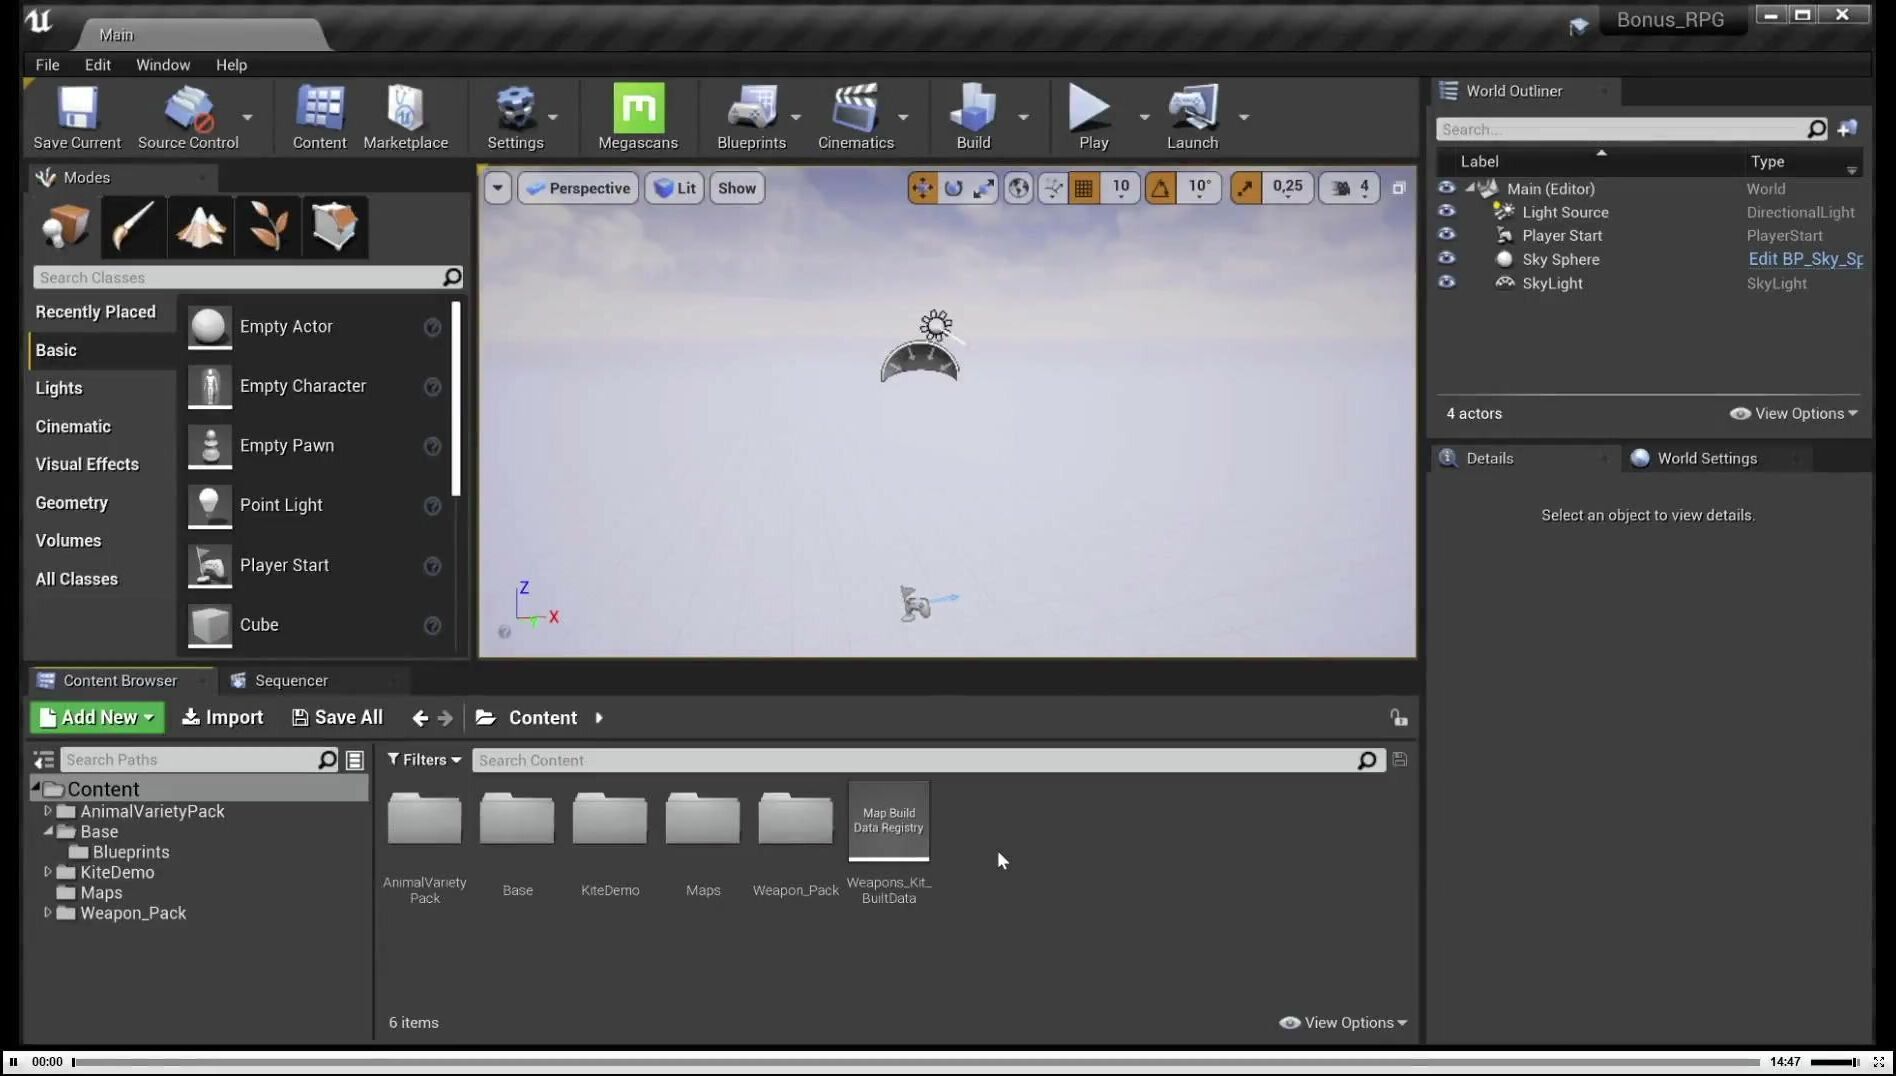The width and height of the screenshot is (1896, 1076).
Task: Click the Edit BP_Sky_Sphere link
Action: pos(1805,259)
